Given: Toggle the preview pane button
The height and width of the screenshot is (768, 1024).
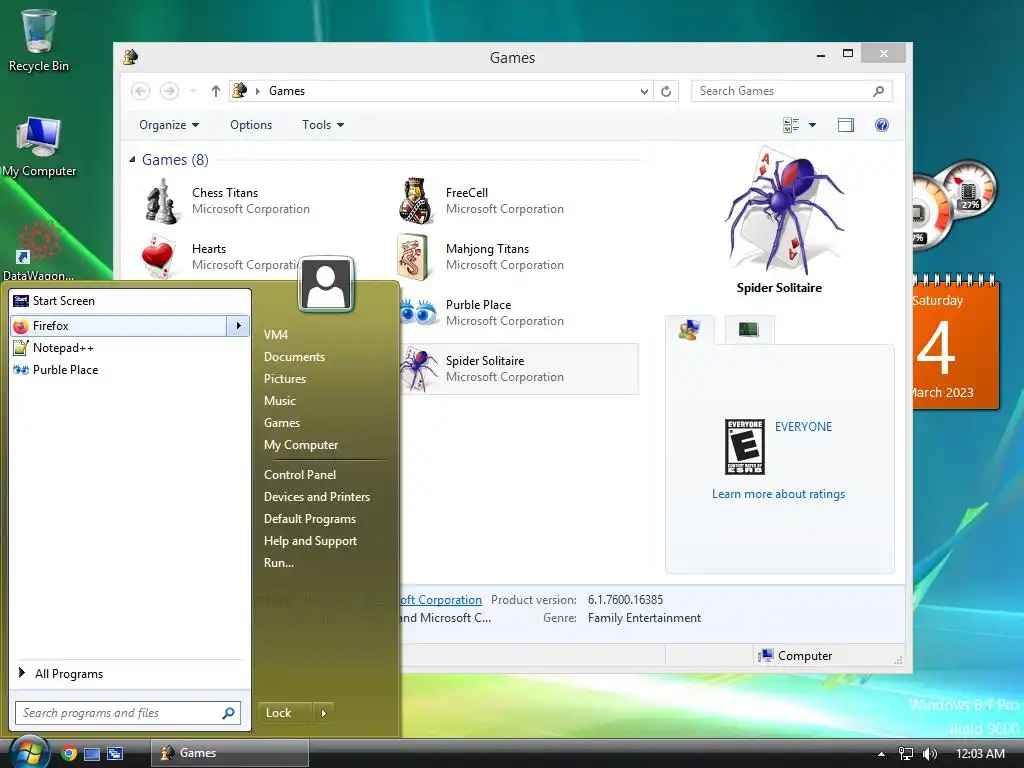Looking at the screenshot, I should point(846,125).
